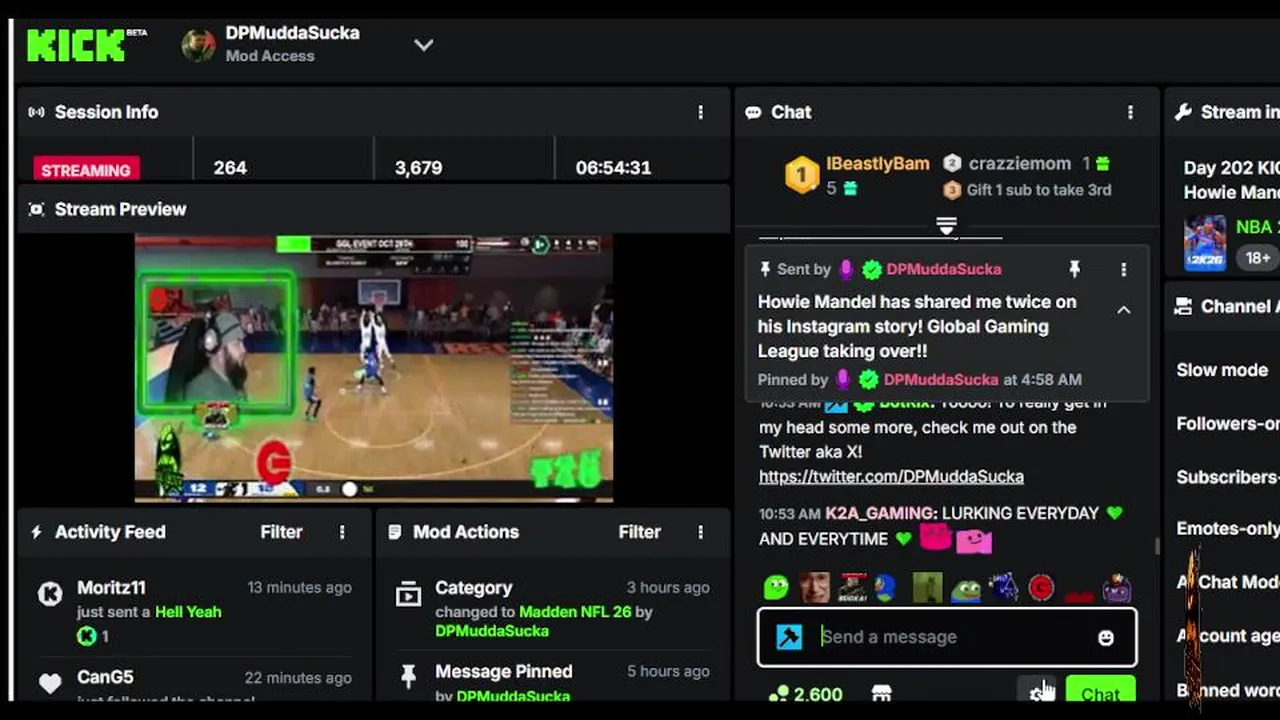The image size is (1280, 720).
Task: Open the Mod Actions options menu
Action: [x=700, y=532]
